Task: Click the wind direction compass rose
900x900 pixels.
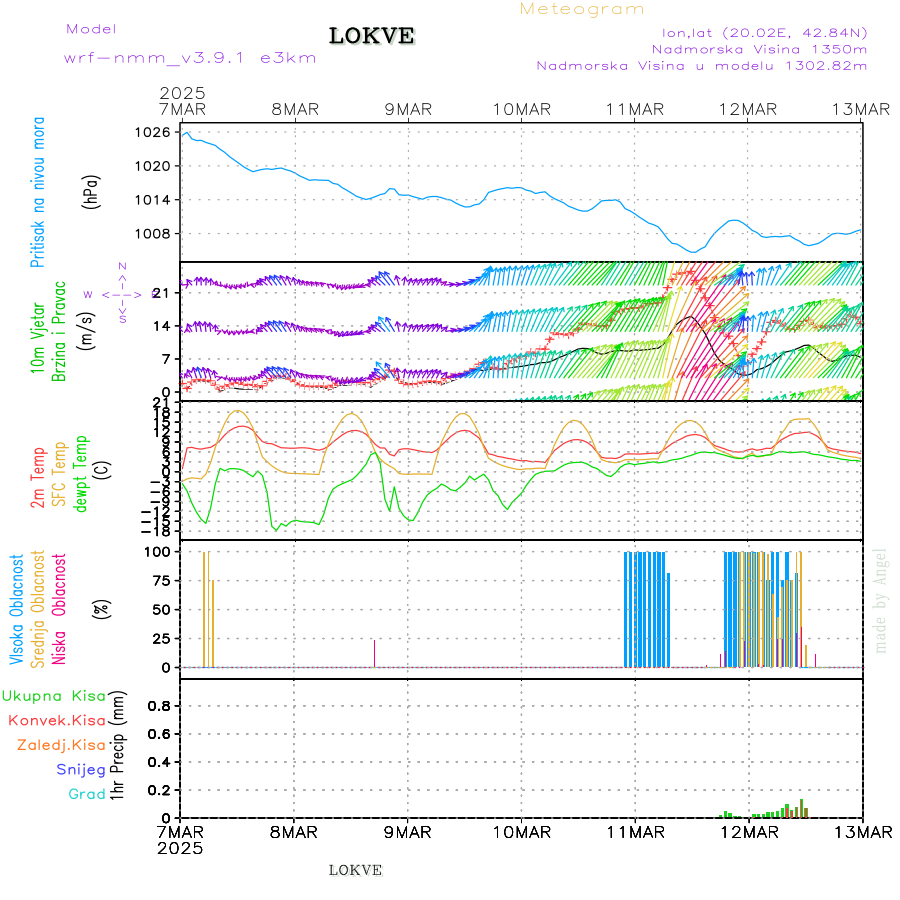Action: tap(120, 294)
